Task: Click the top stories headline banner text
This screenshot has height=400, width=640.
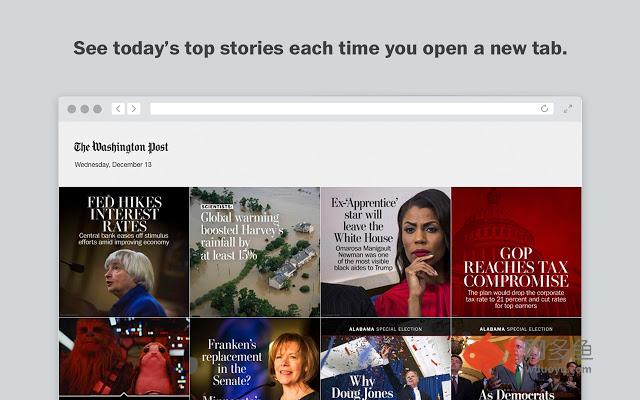Action: click(x=320, y=48)
